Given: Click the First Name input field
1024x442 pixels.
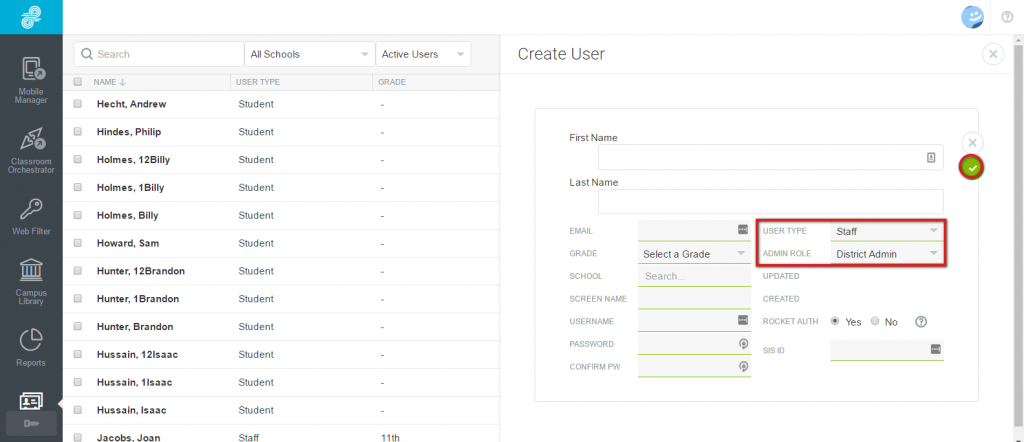Looking at the screenshot, I should point(771,157).
